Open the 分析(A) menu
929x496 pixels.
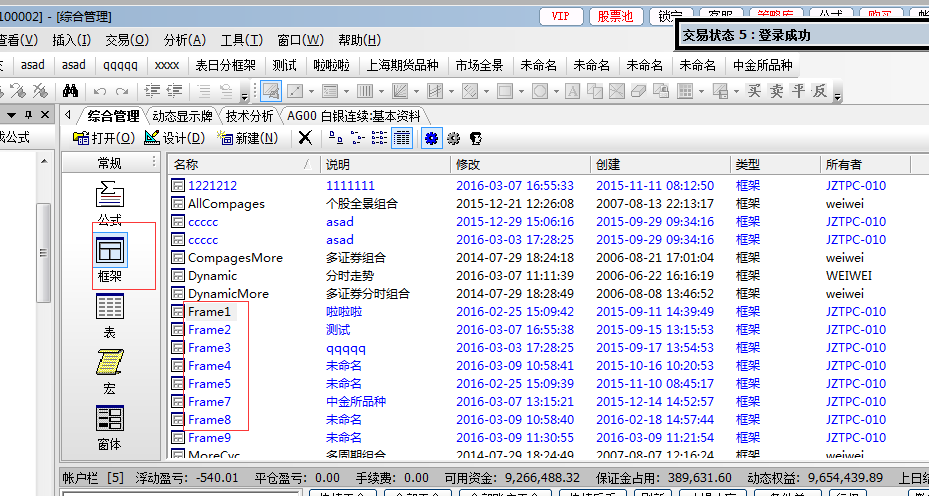pyautogui.click(x=184, y=40)
